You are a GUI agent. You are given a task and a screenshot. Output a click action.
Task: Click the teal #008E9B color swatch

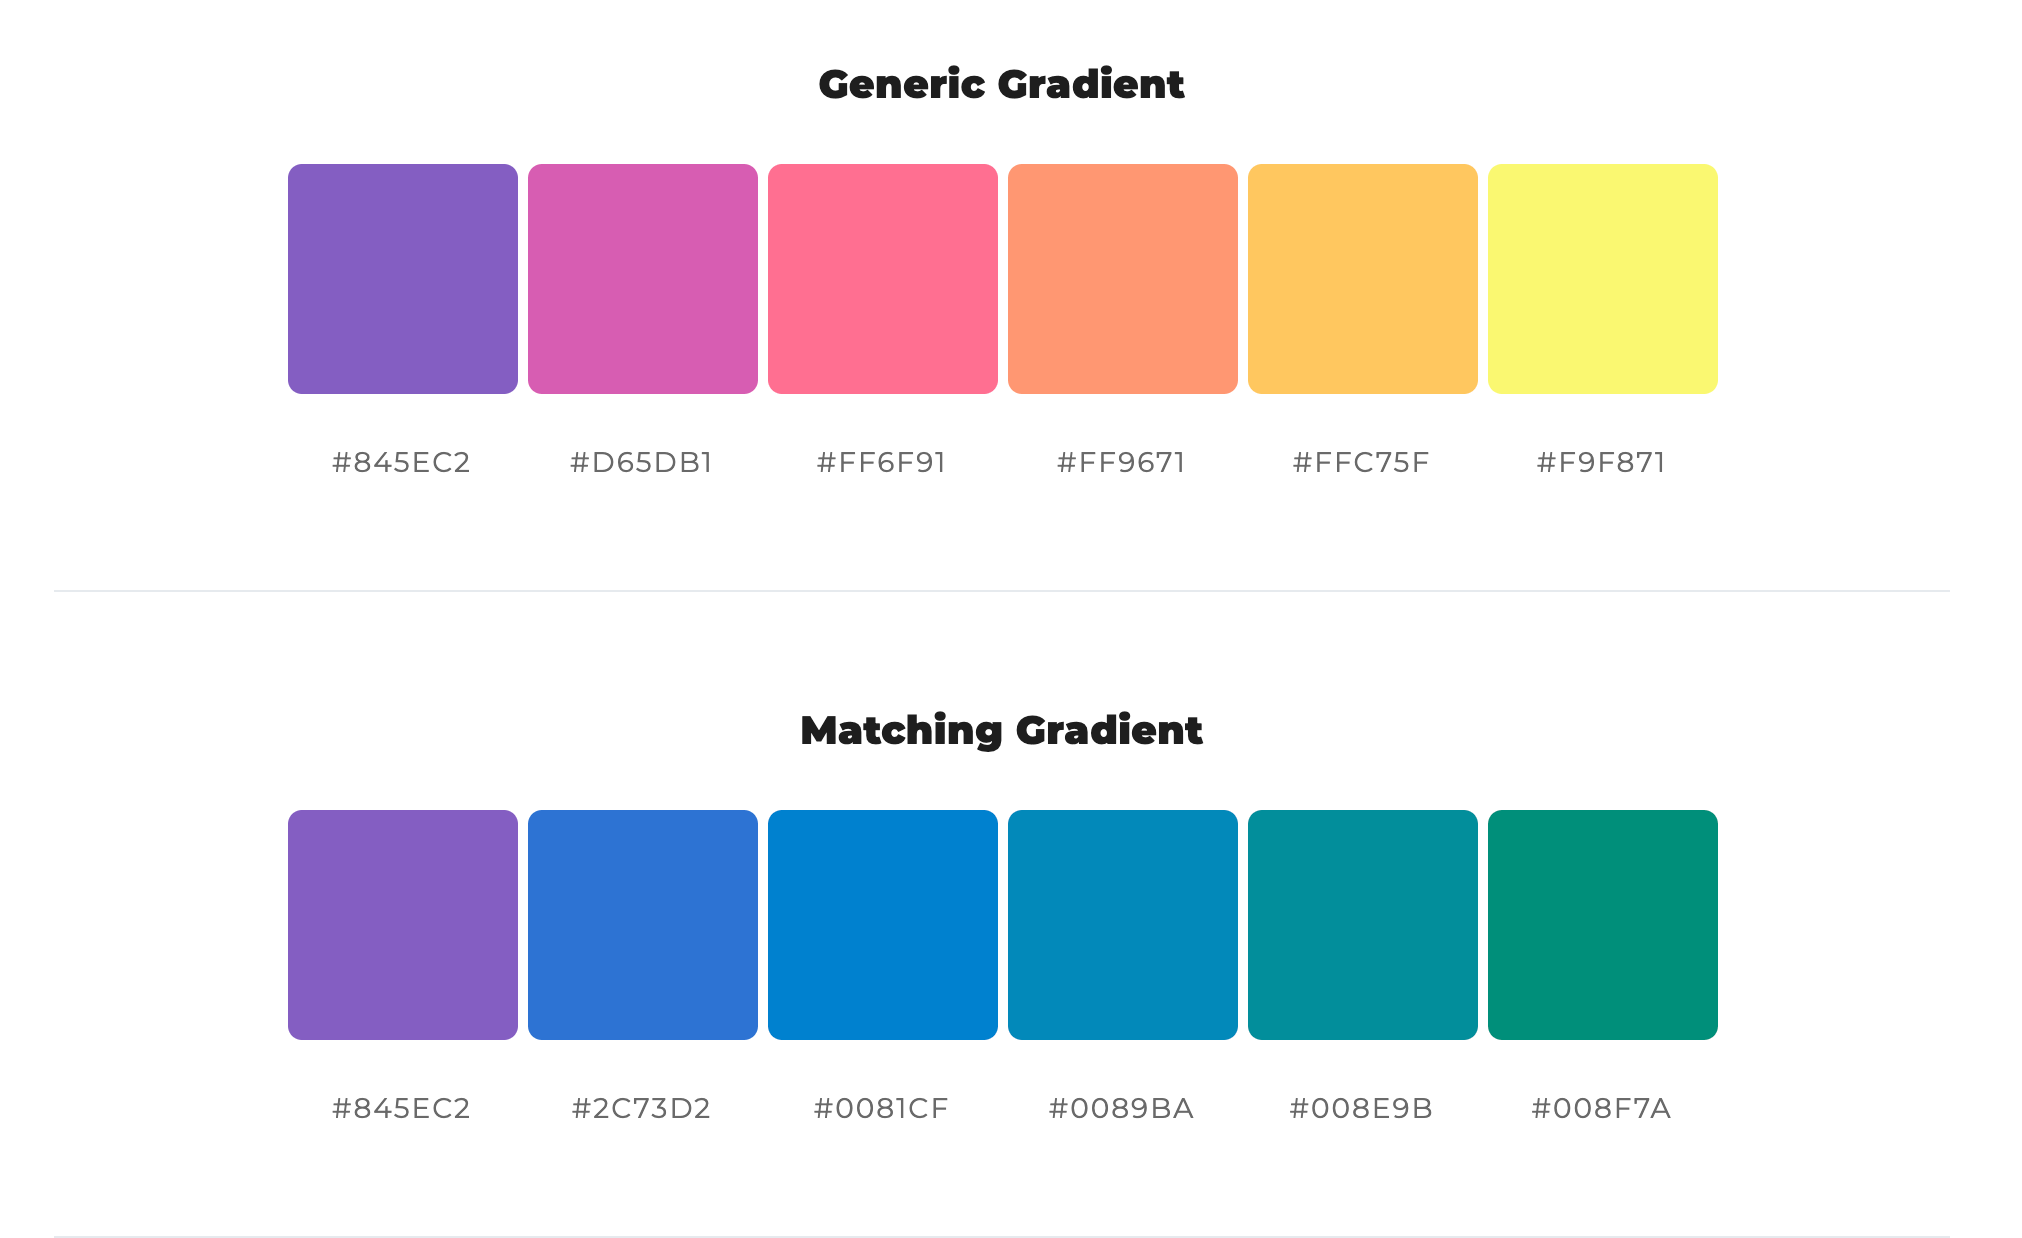coord(1362,925)
